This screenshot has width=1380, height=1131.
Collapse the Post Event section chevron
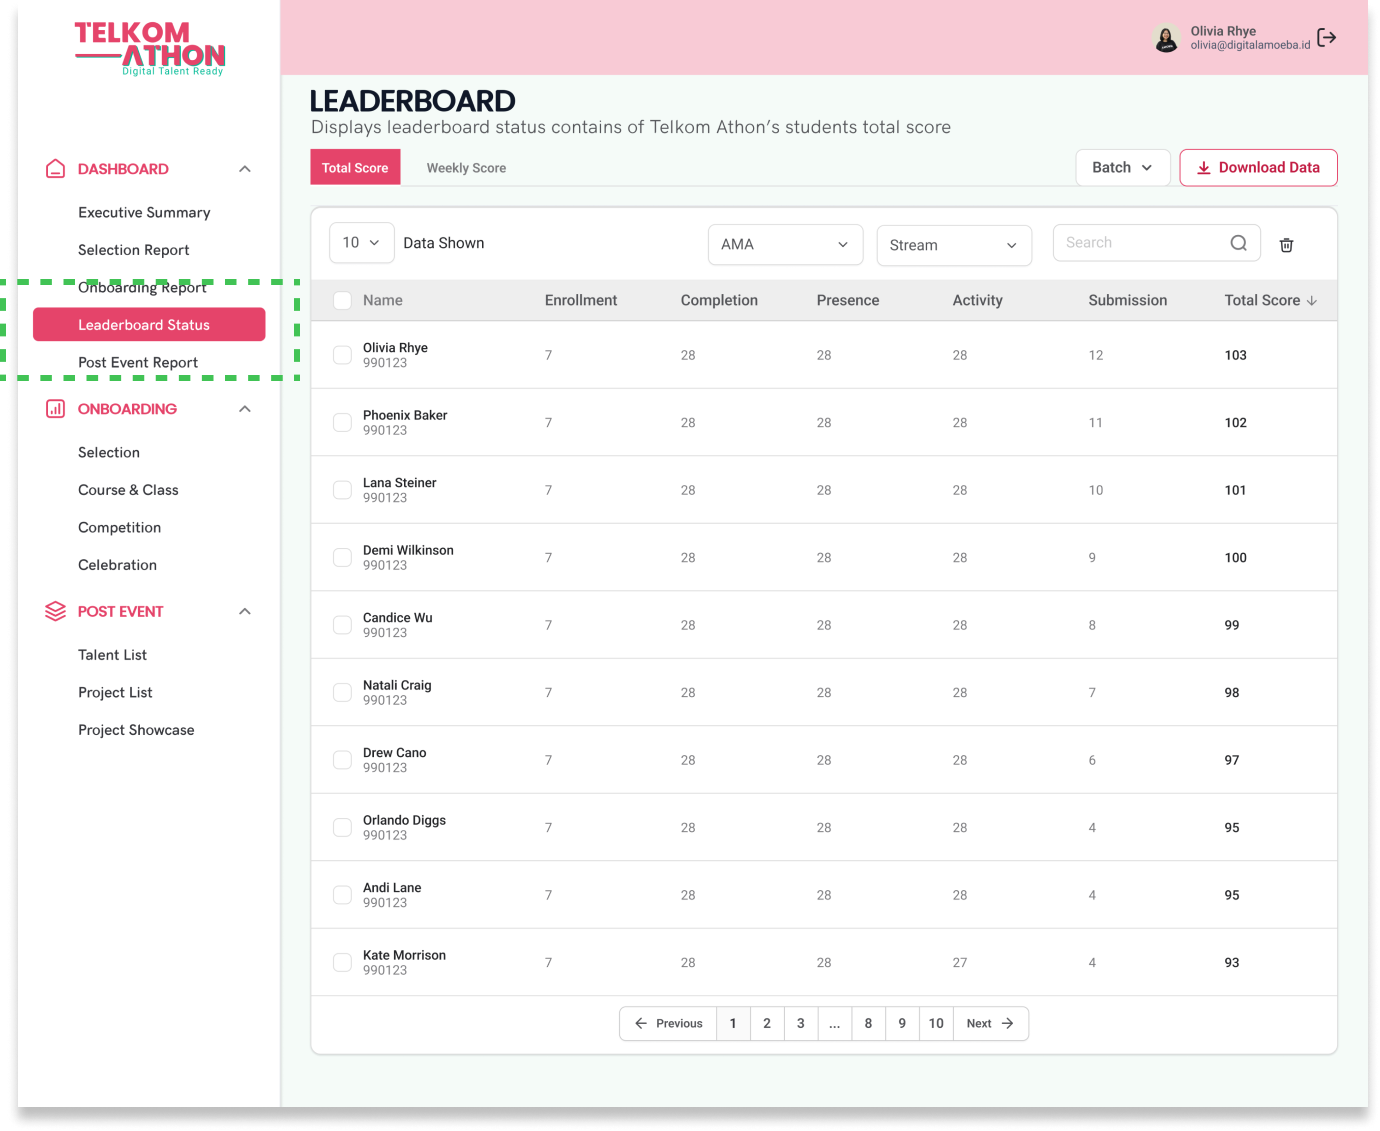point(245,611)
